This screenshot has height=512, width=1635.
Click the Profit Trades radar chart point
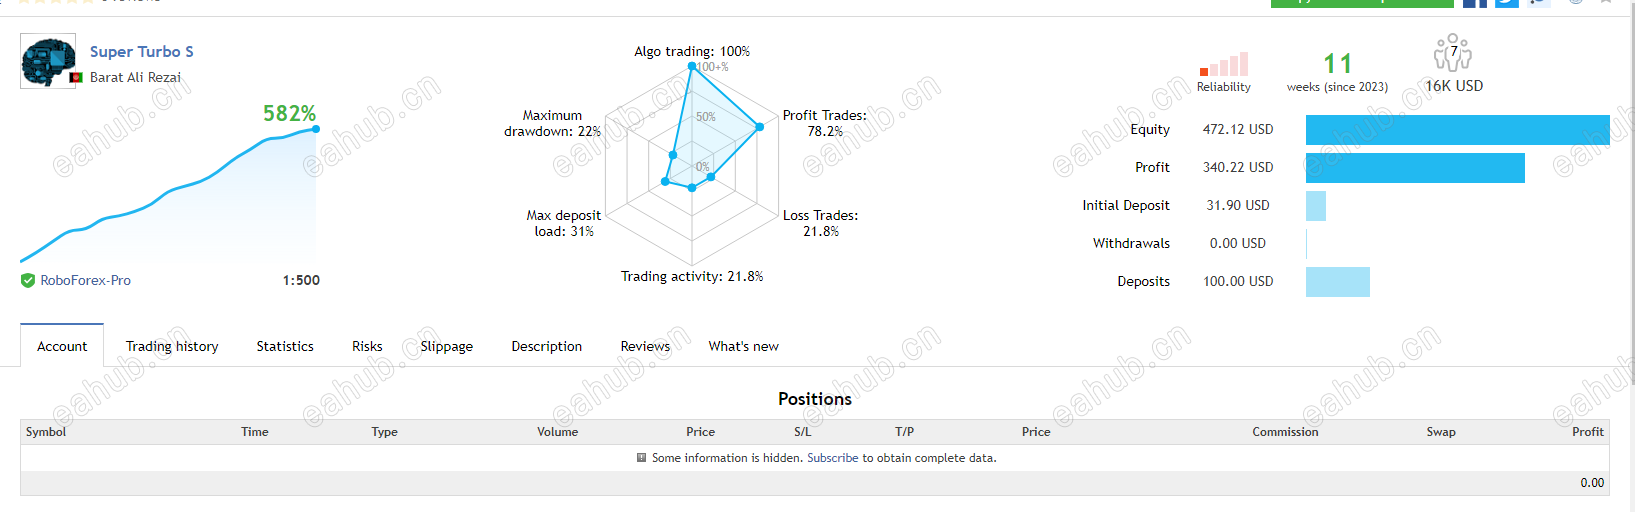pyautogui.click(x=760, y=127)
